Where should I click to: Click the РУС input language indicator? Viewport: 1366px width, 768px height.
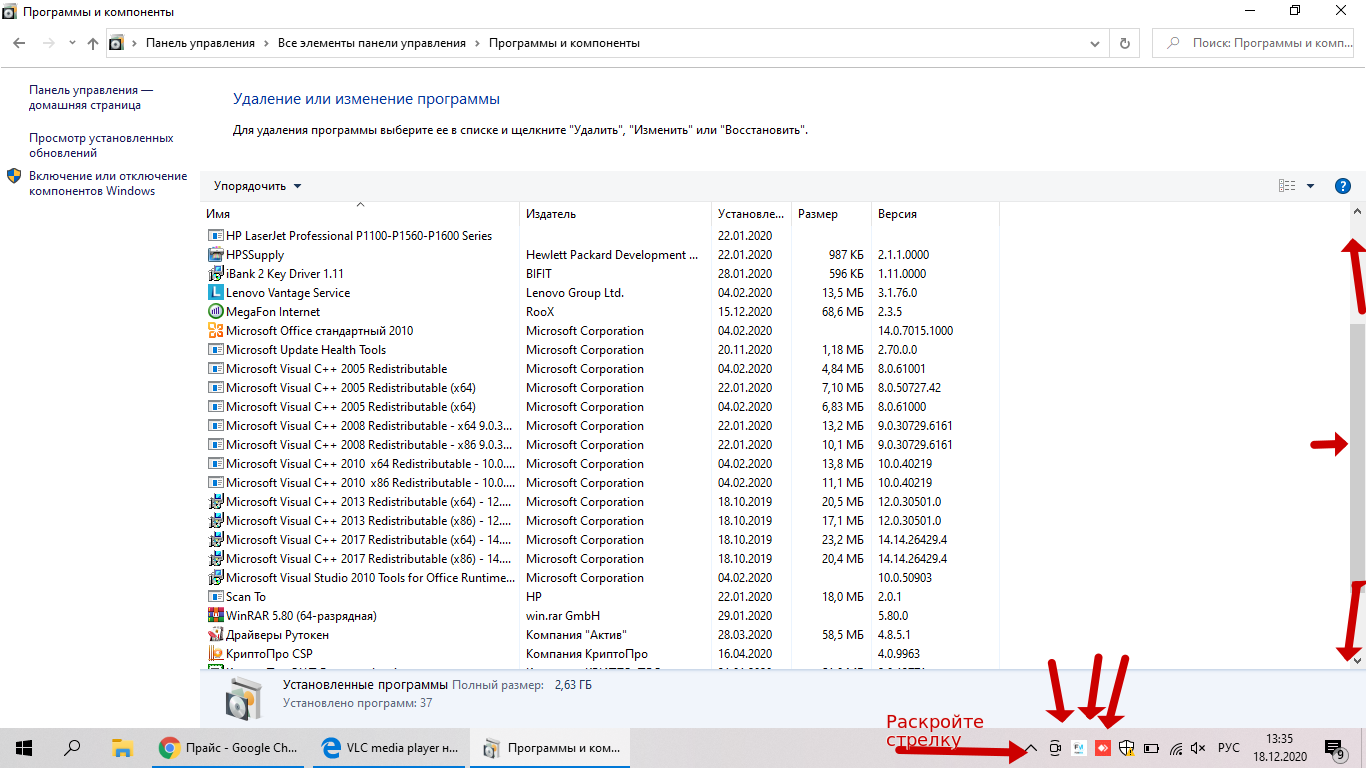[1229, 748]
